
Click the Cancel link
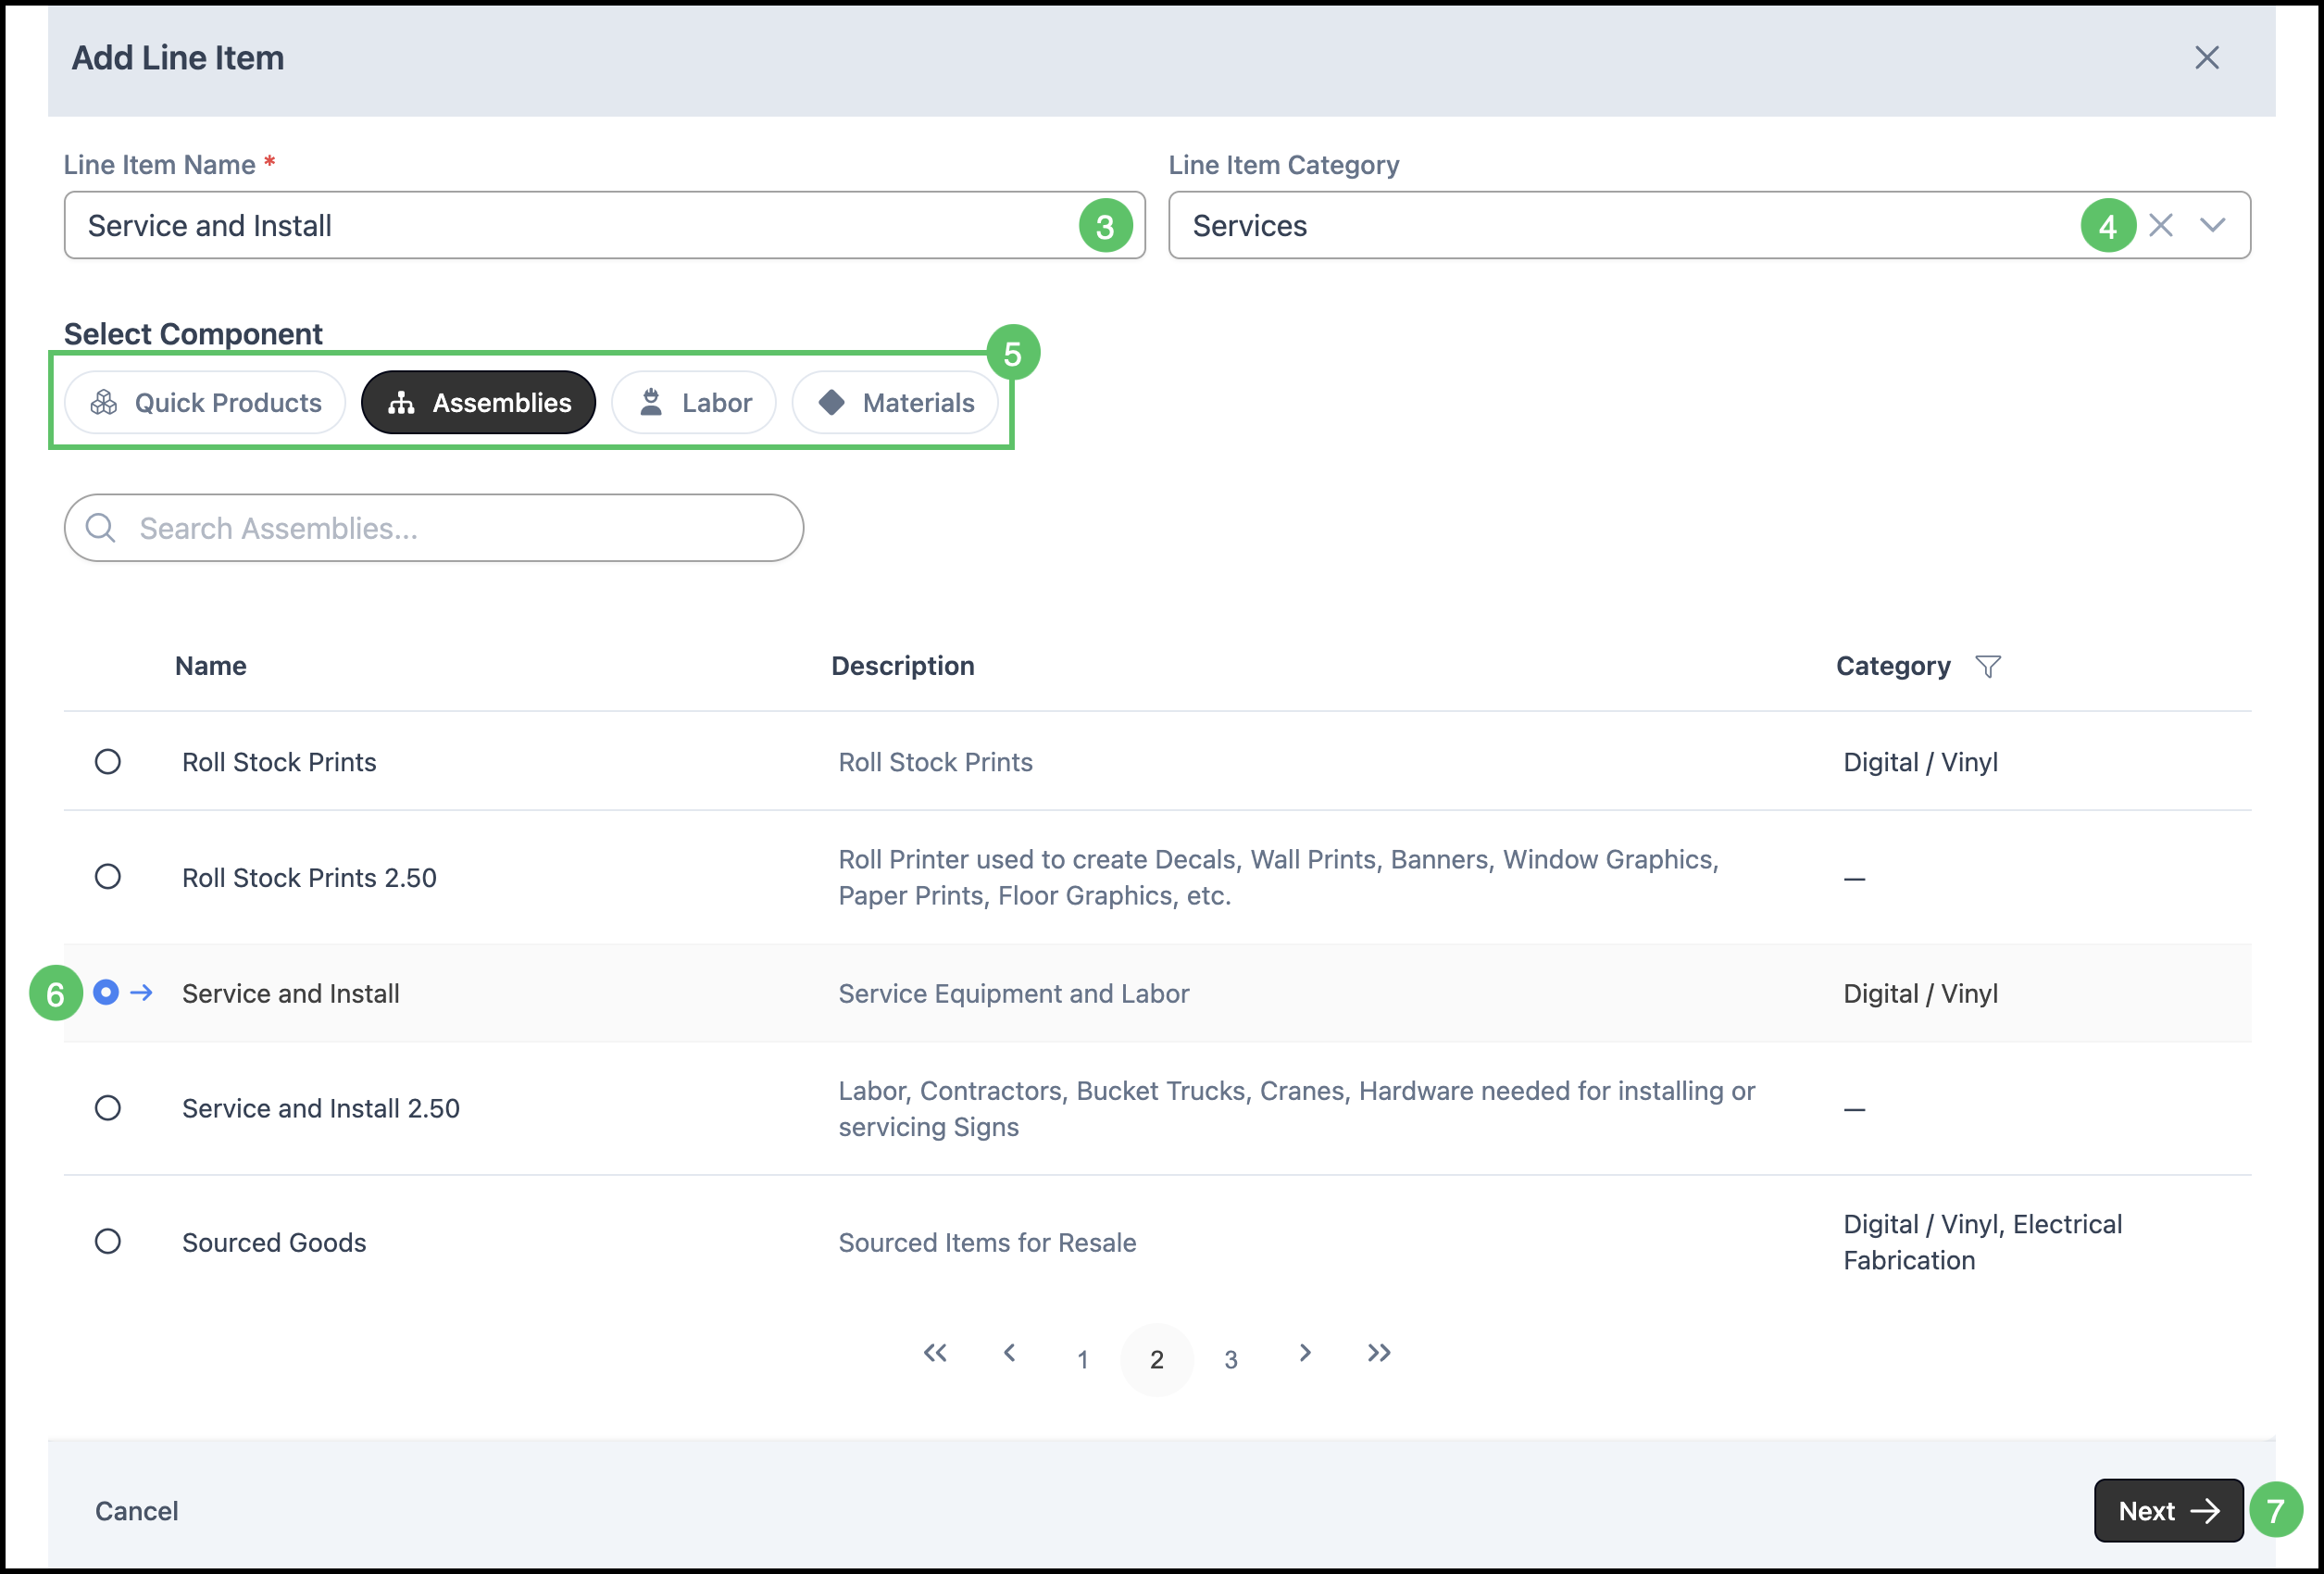coord(137,1510)
